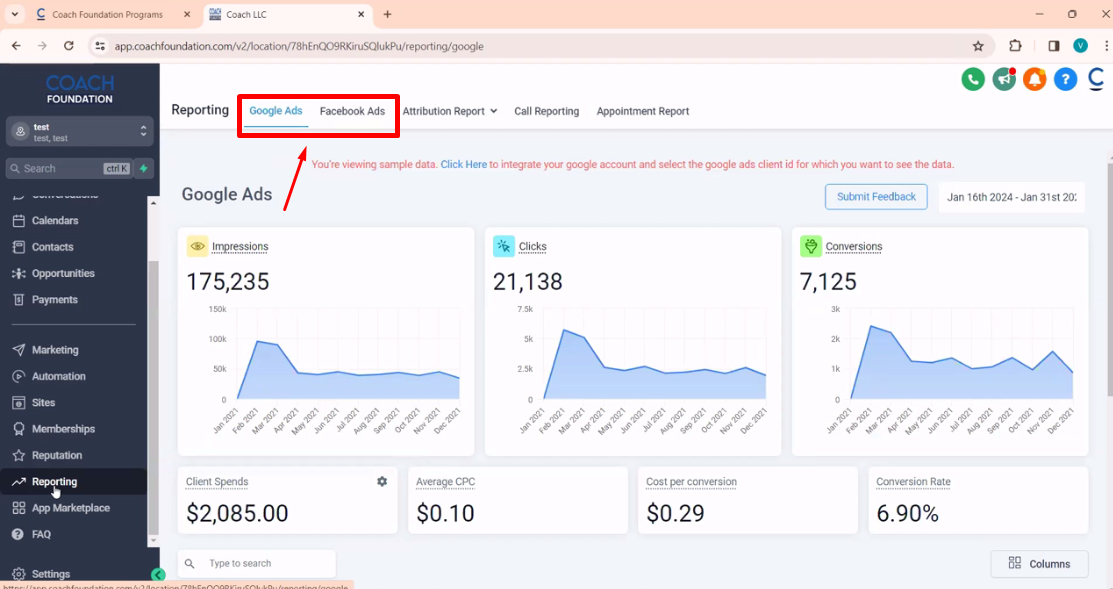This screenshot has height=589, width=1113.
Task: Click the Clicks card title
Action: pyautogui.click(x=532, y=247)
